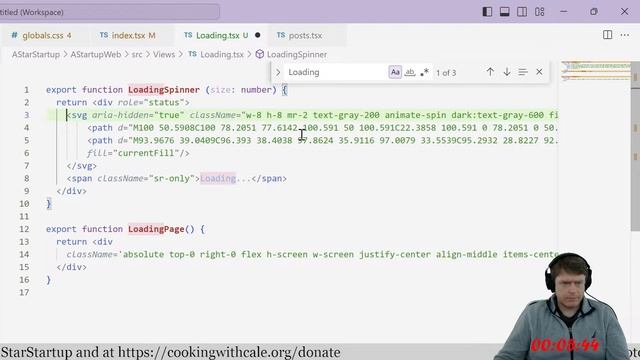Toggle Use Regular Expression in find
This screenshot has width=640, height=360.
[424, 72]
